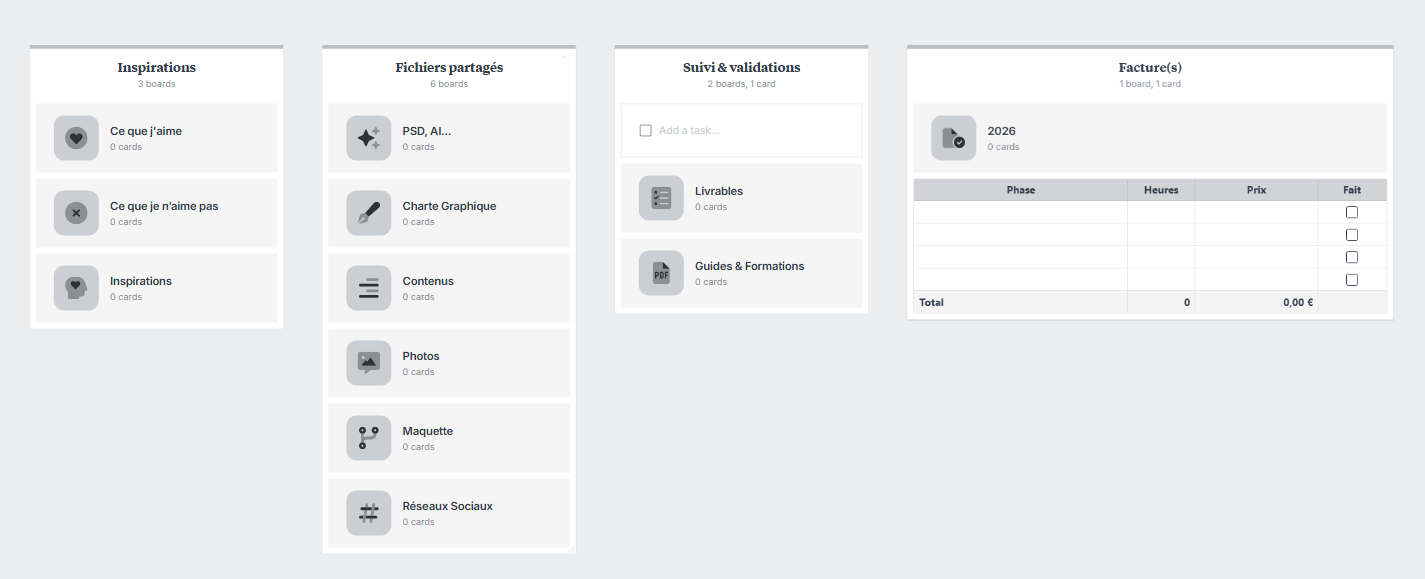1425x579 pixels.
Task: Click the sparkle icon for PSD, AI board
Action: (368, 138)
